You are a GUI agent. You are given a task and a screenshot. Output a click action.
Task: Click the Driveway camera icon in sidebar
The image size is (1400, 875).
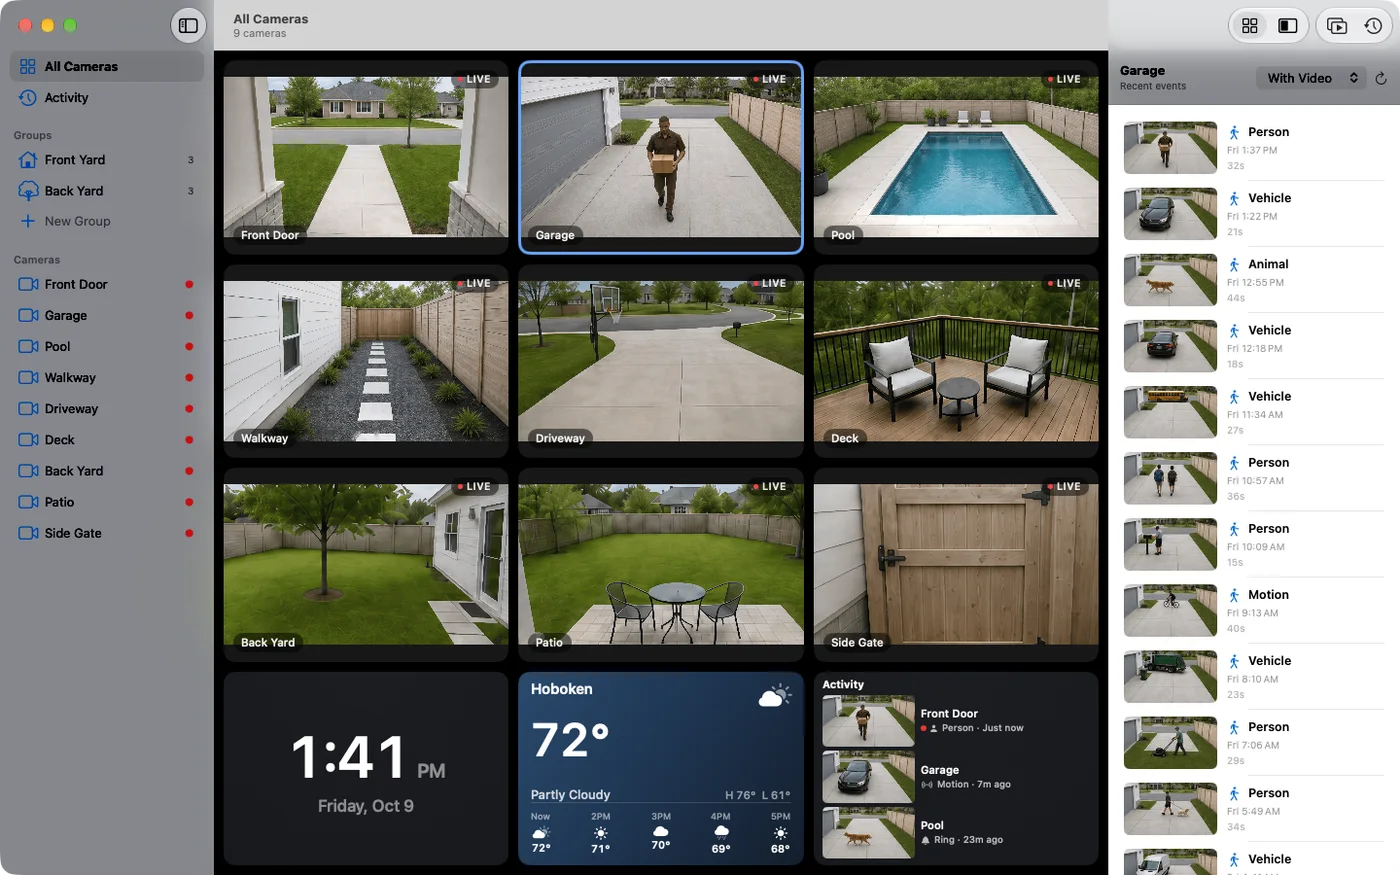click(x=28, y=408)
